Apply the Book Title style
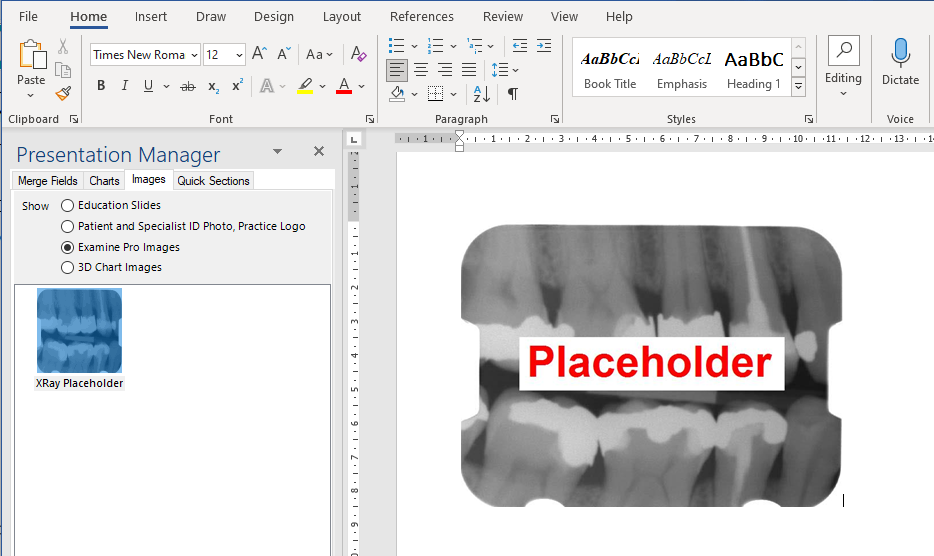Image resolution: width=934 pixels, height=556 pixels. click(610, 69)
